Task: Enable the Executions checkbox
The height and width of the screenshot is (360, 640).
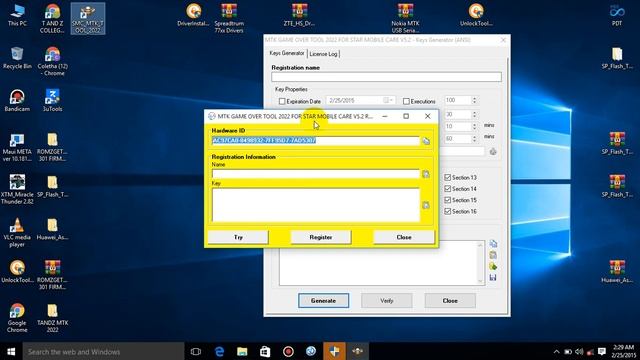Action: 406,101
